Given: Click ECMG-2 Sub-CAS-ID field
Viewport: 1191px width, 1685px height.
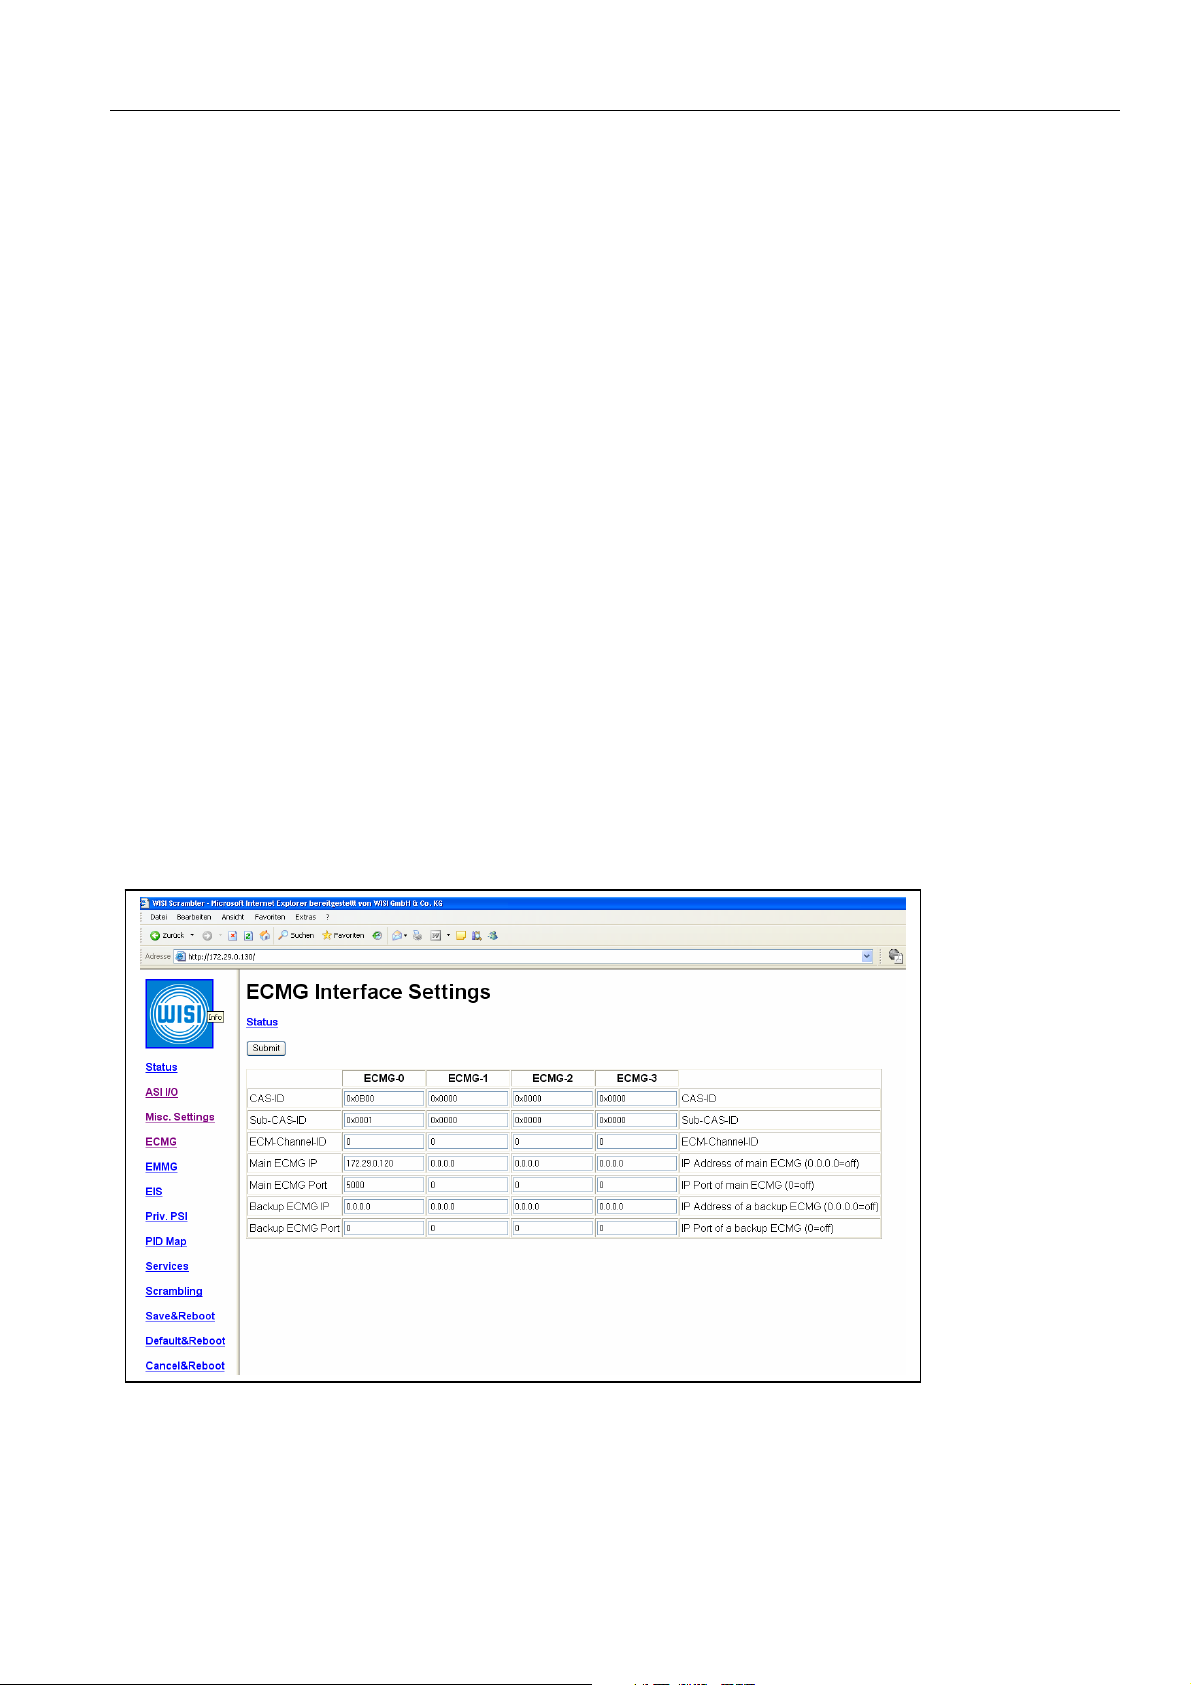Looking at the screenshot, I should click(552, 1120).
